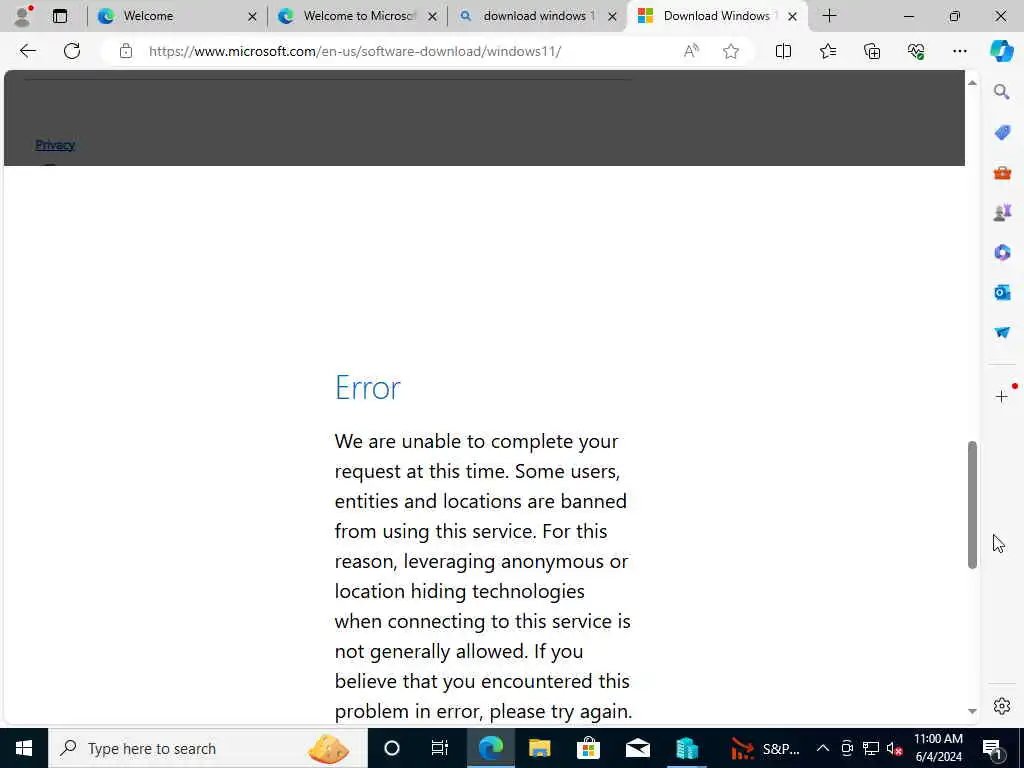Viewport: 1024px width, 768px height.
Task: Refresh the current page
Action: point(72,51)
